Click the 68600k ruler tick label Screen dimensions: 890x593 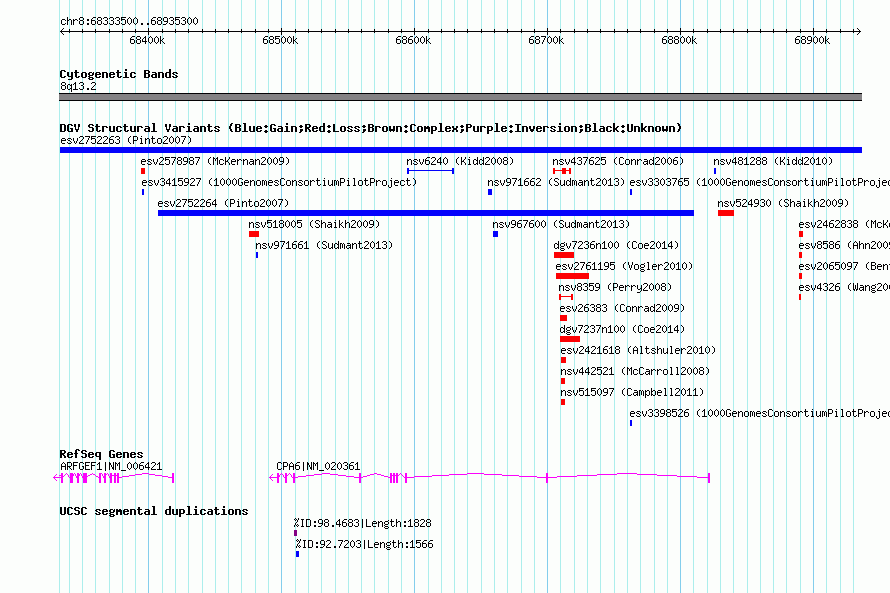click(x=413, y=40)
